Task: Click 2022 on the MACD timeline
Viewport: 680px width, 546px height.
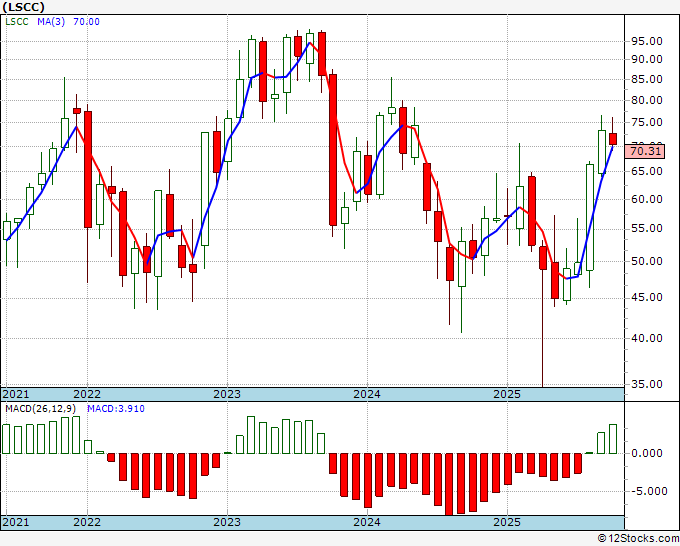Action: coord(87,522)
